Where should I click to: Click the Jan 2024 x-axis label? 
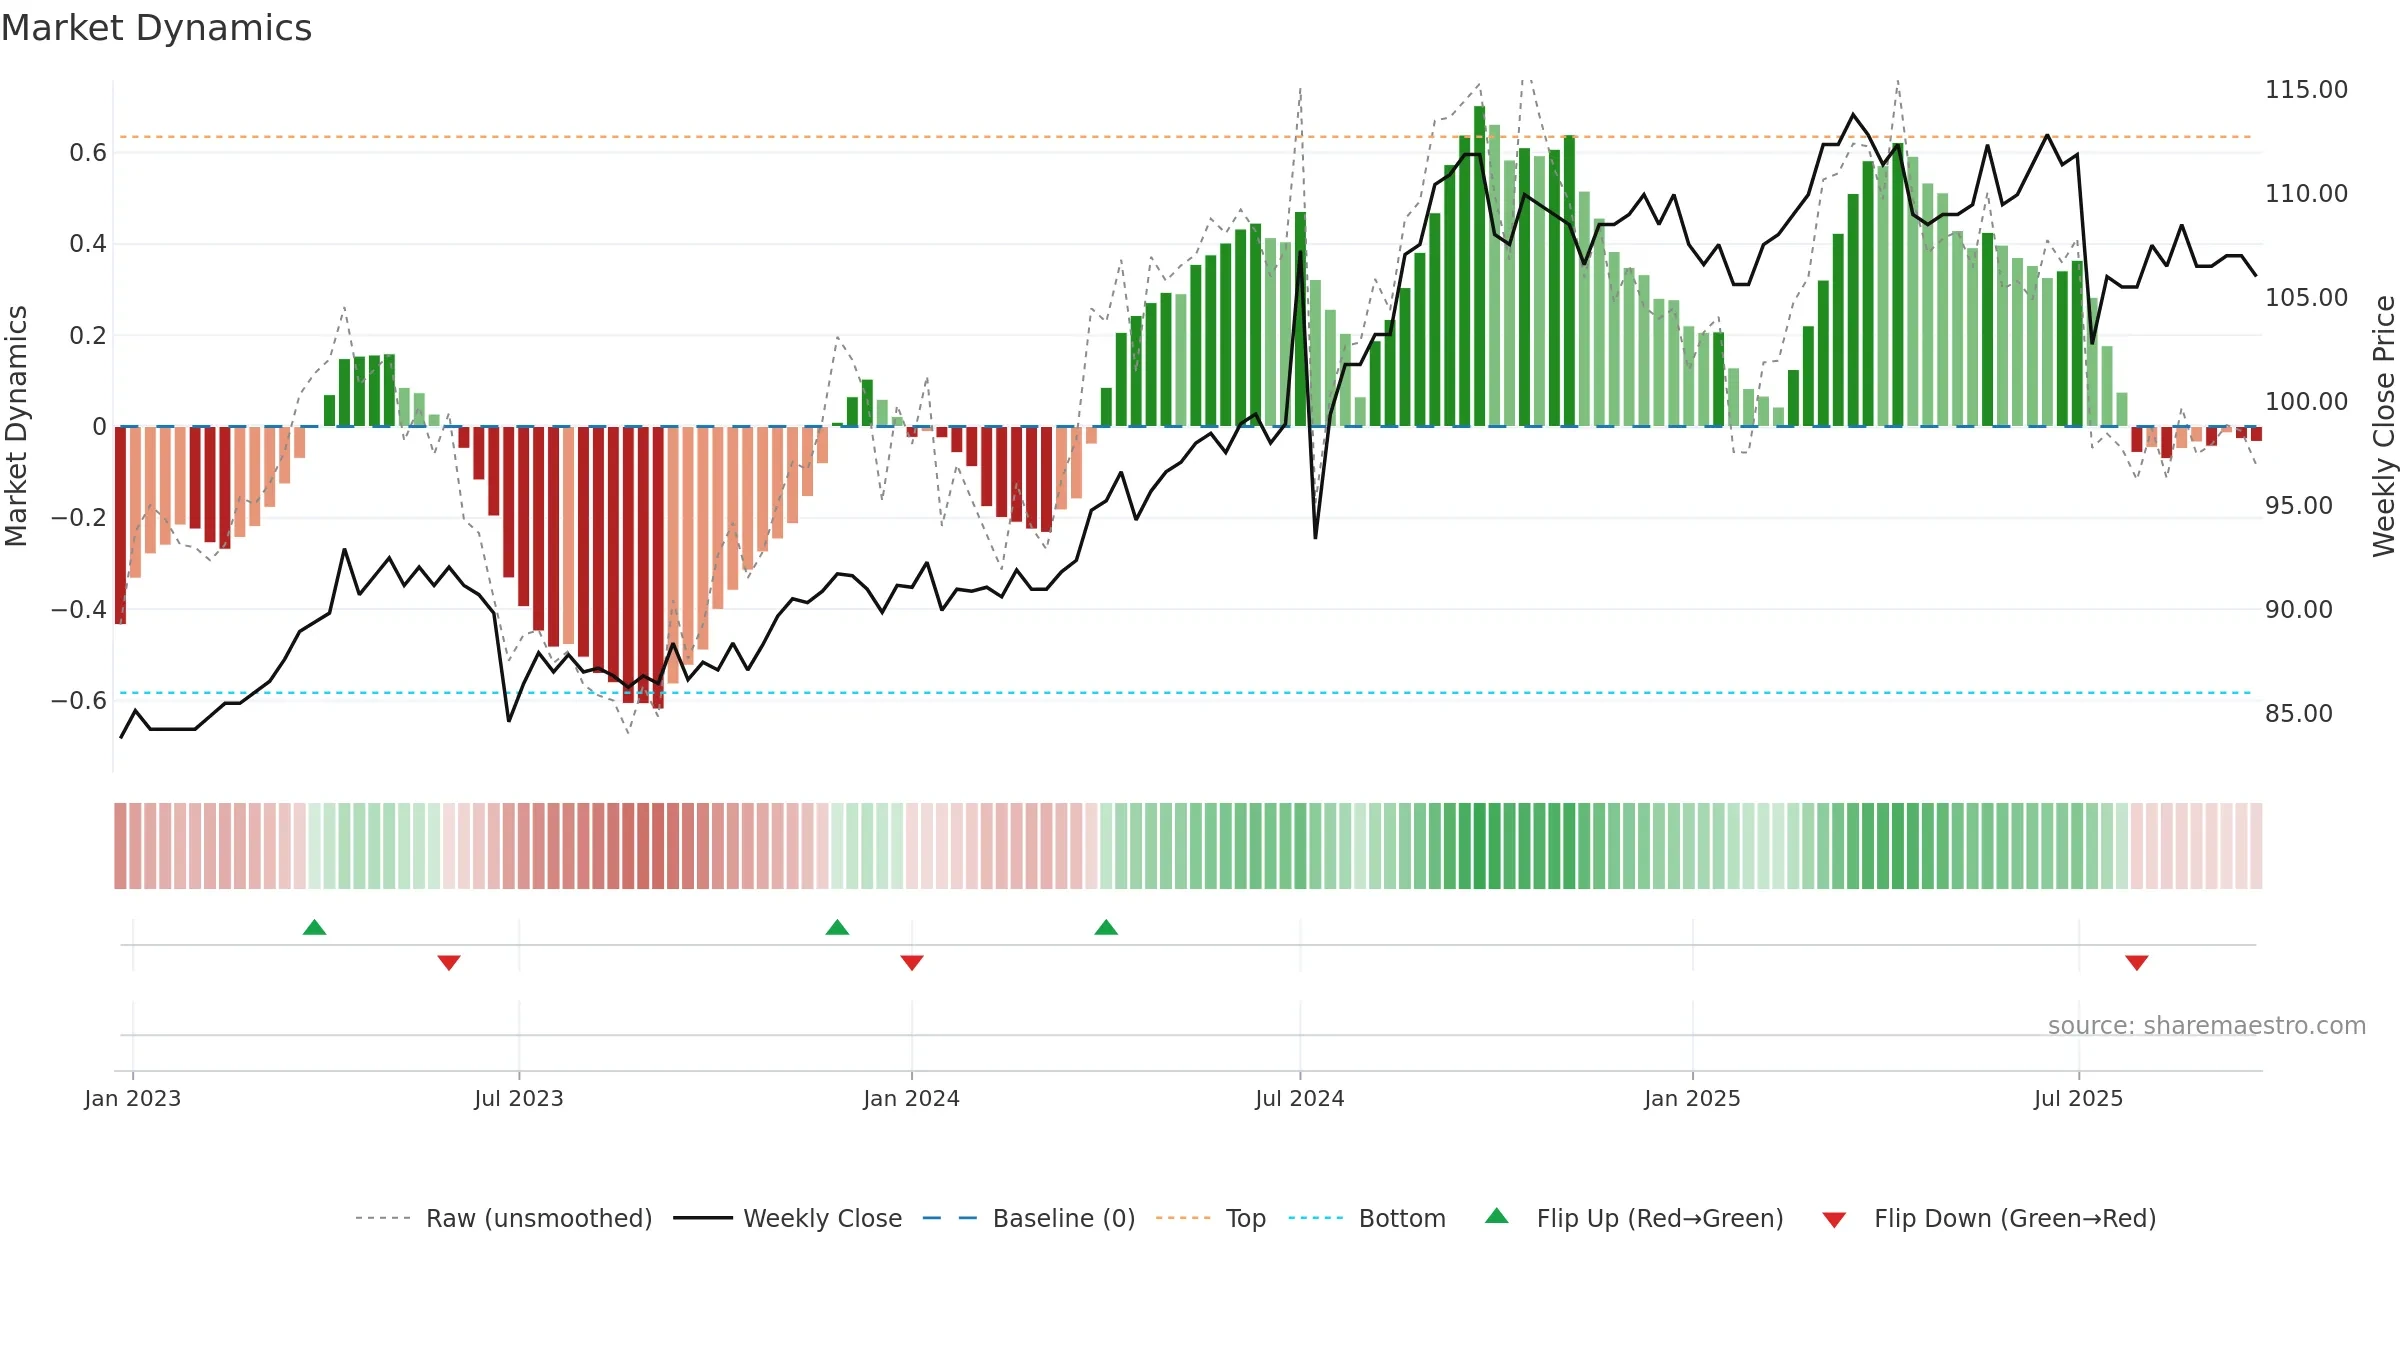click(x=912, y=1098)
